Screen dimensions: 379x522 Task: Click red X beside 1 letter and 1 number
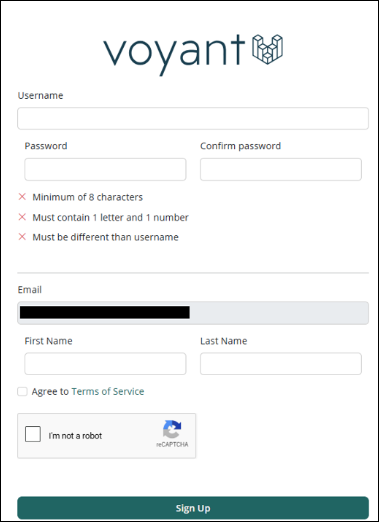(22, 217)
